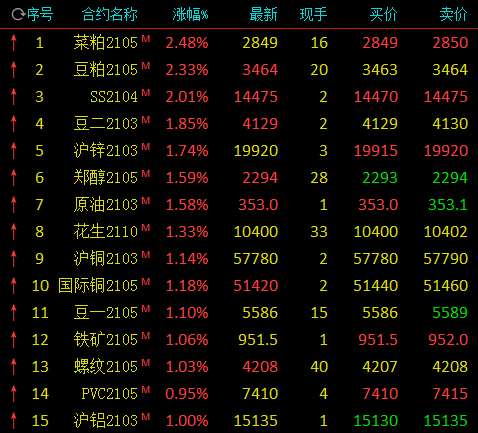Image resolution: width=478 pixels, height=433 pixels.
Task: Click the 2.33% change value
Action: click(187, 70)
